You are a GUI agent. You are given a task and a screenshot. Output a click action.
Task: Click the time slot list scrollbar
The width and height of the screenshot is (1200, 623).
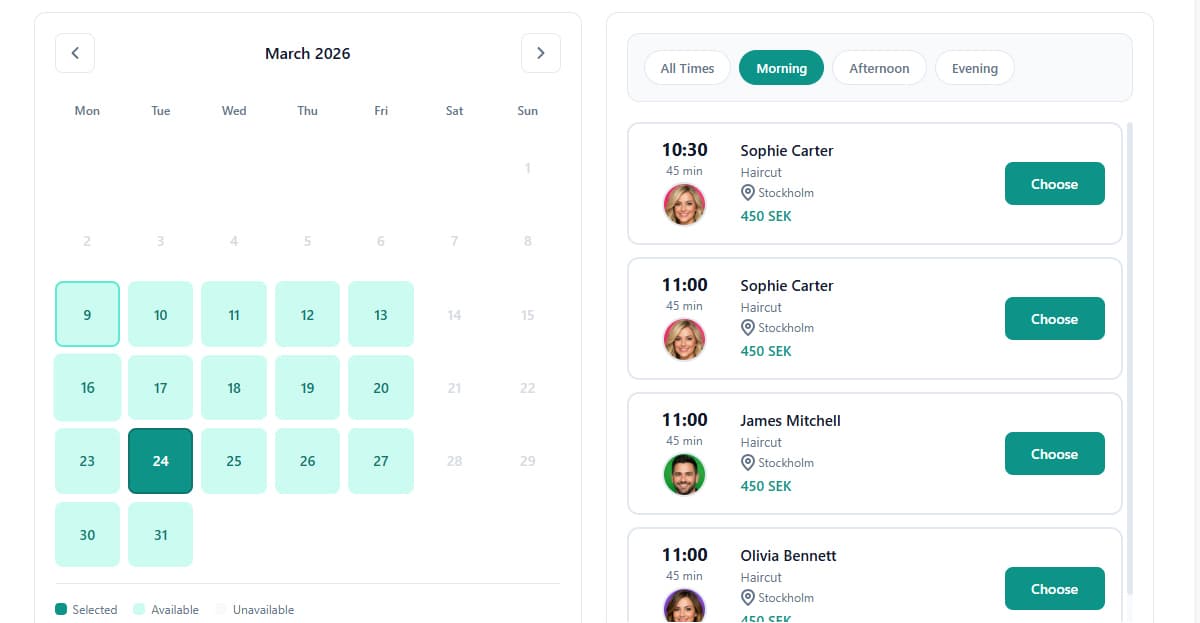[x=1130, y=358]
